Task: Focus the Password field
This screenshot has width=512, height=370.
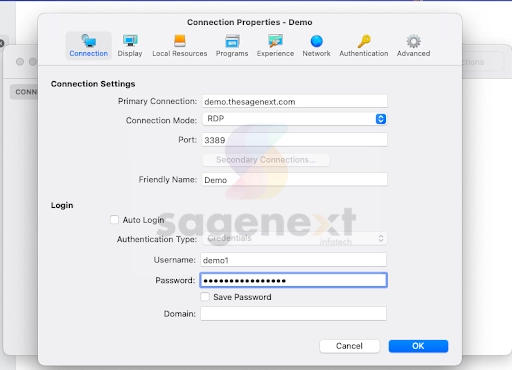Action: pyautogui.click(x=293, y=280)
